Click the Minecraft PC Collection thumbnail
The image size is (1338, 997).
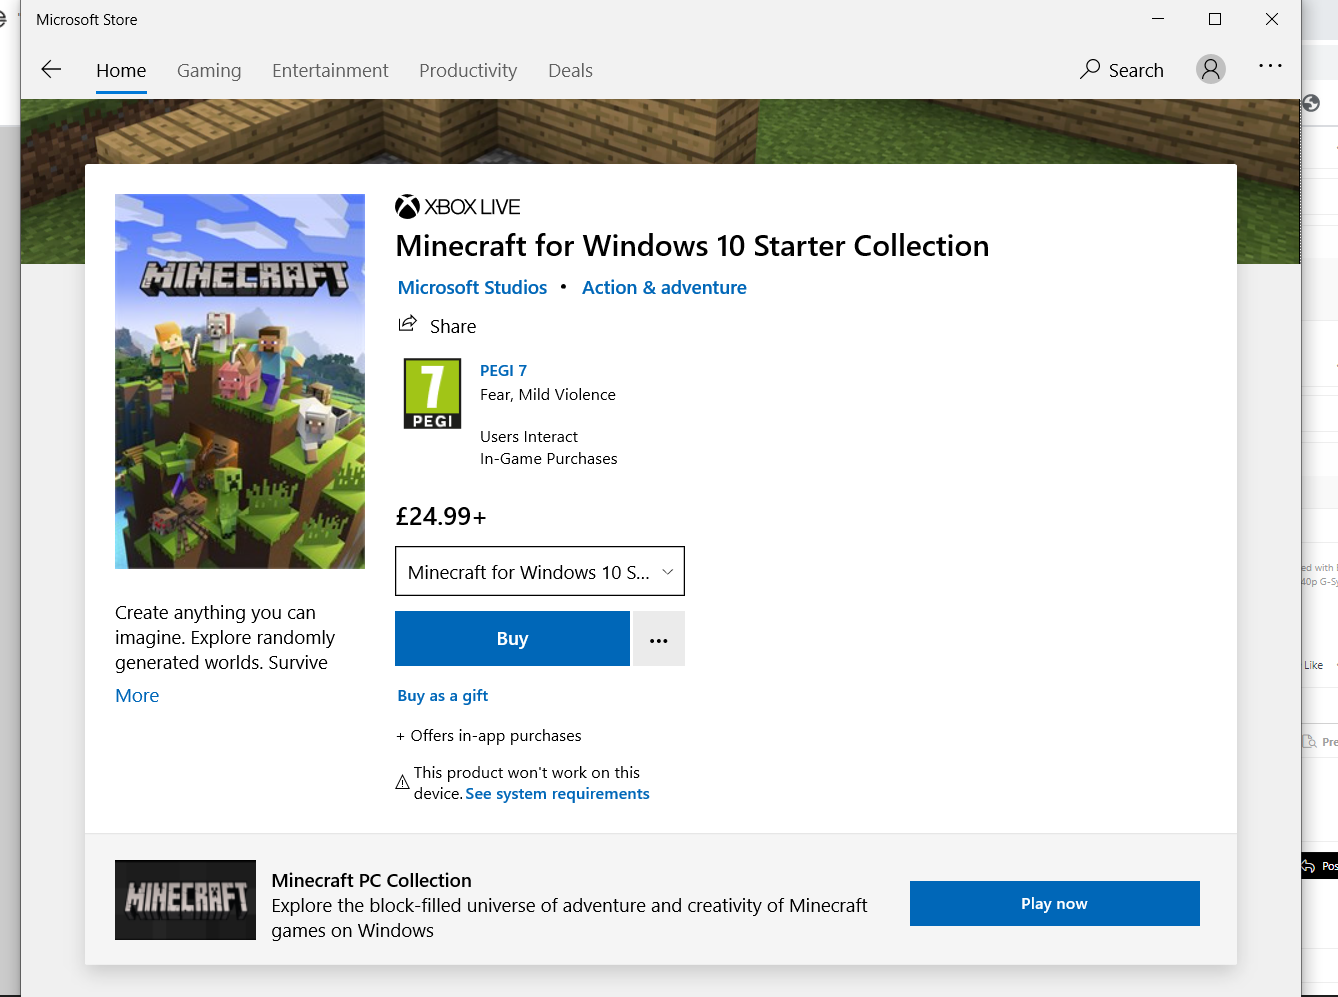[x=185, y=900]
